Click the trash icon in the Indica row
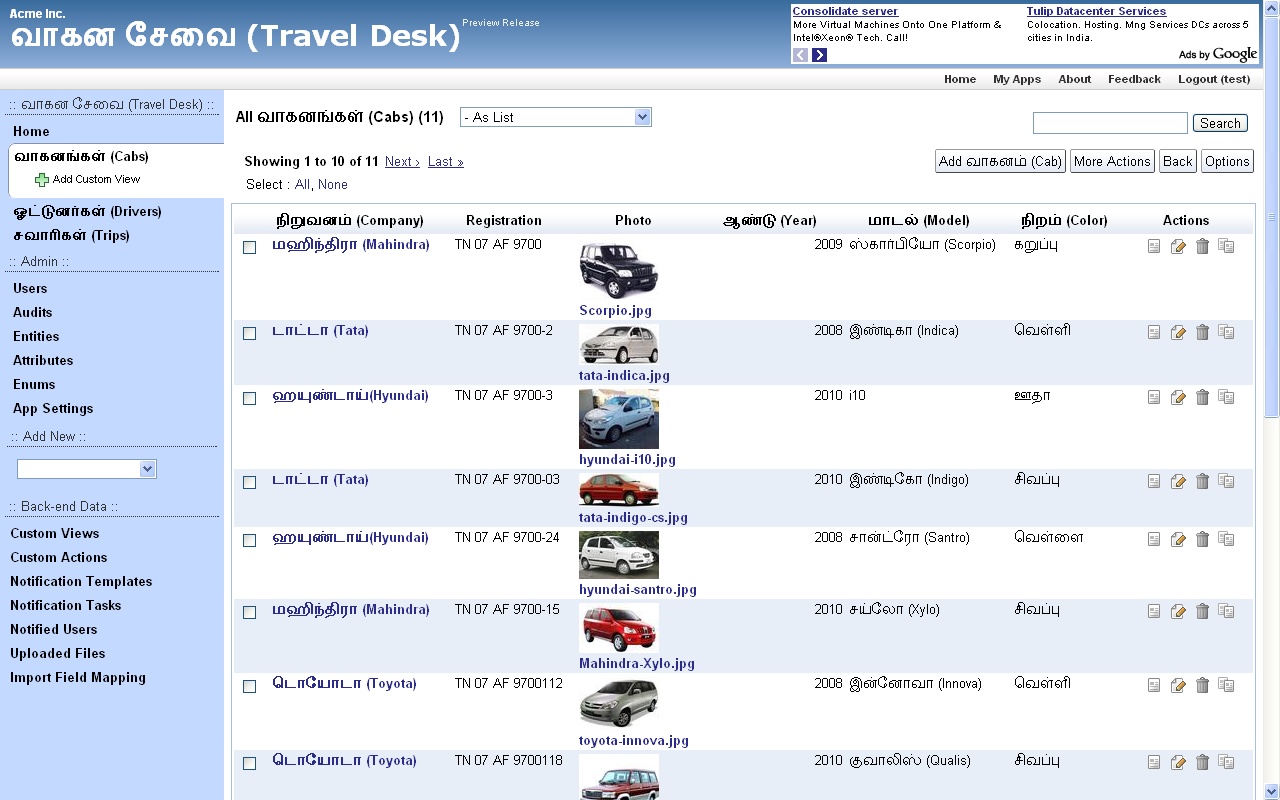Screen dimensions: 1280x800 coord(1202,332)
